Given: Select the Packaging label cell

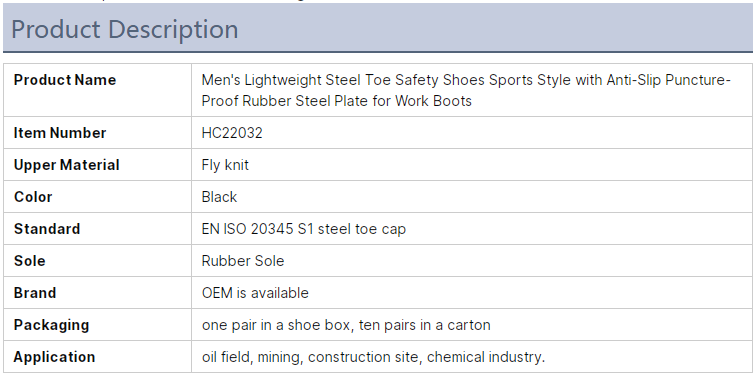Looking at the screenshot, I should click(97, 324).
